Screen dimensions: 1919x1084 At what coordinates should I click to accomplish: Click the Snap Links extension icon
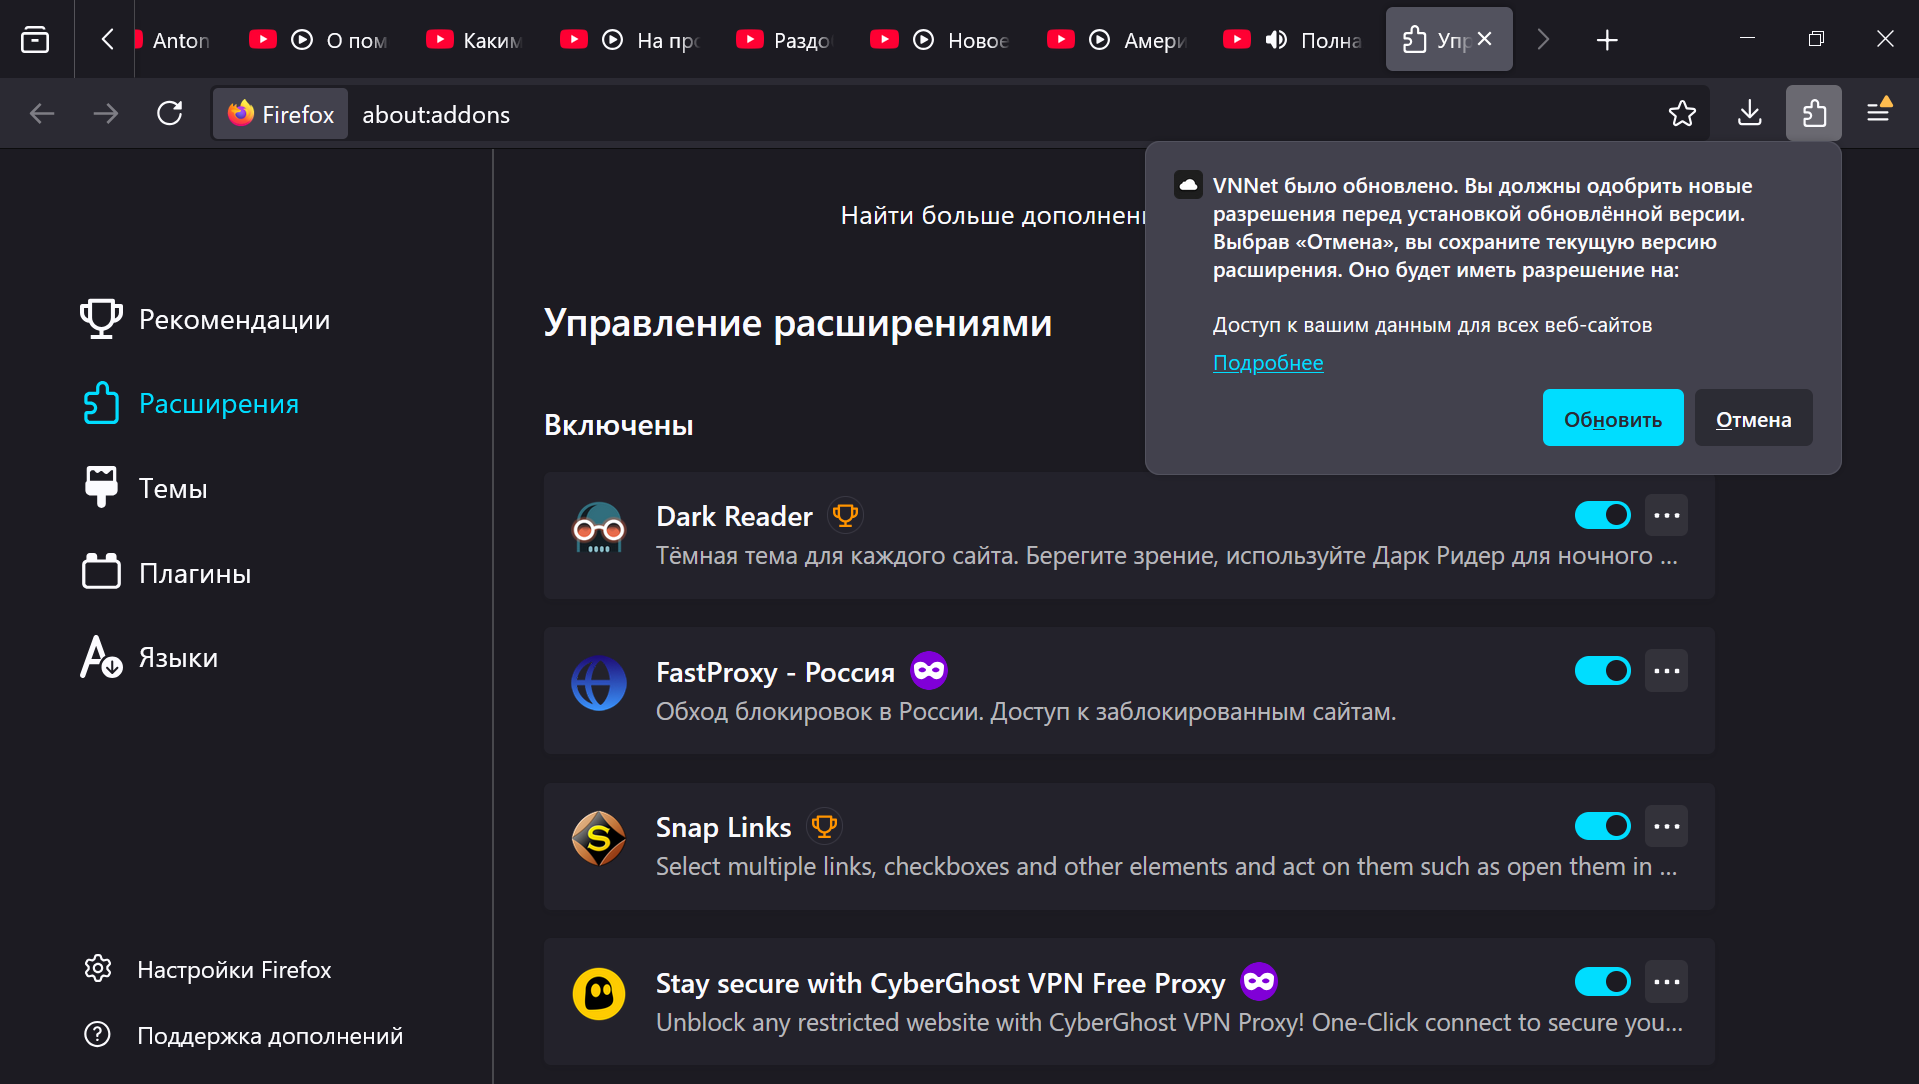pyautogui.click(x=599, y=839)
